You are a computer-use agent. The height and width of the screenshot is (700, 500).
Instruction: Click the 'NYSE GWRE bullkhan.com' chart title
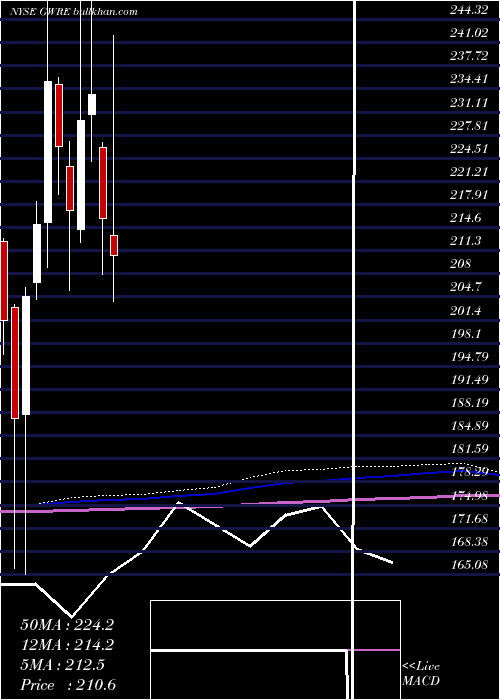click(x=74, y=12)
